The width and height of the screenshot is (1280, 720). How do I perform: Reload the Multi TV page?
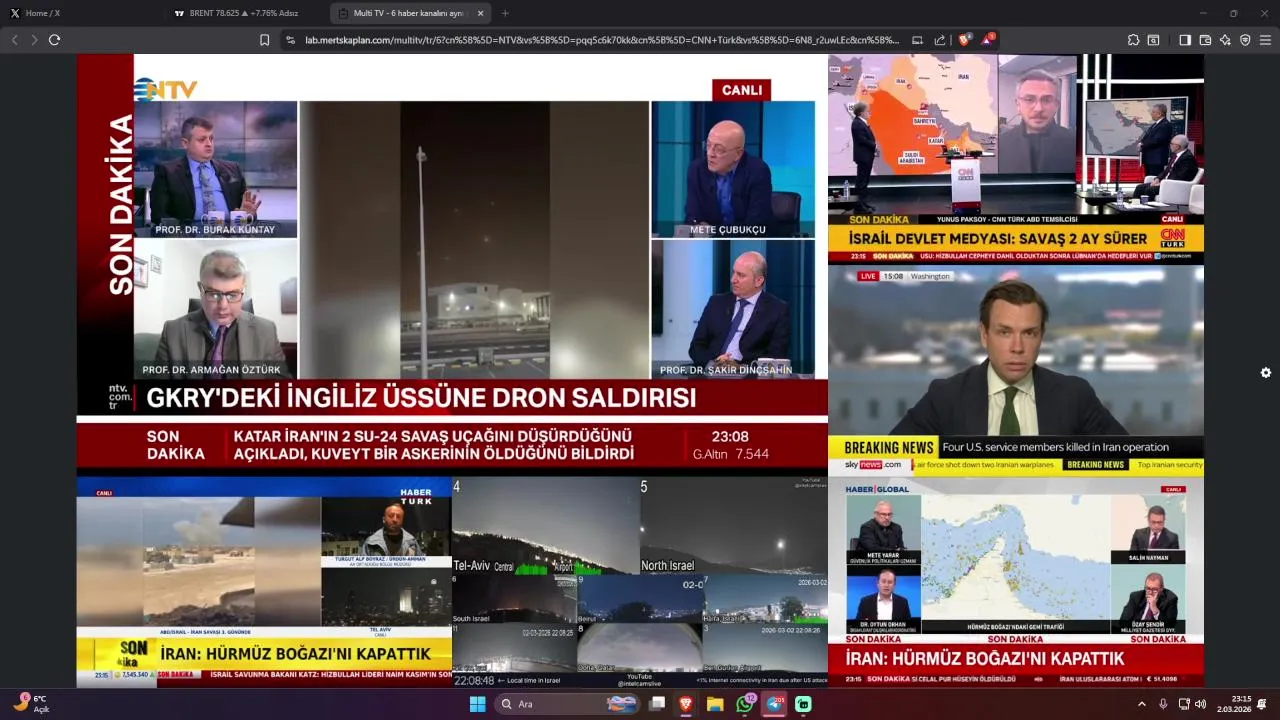coord(54,40)
